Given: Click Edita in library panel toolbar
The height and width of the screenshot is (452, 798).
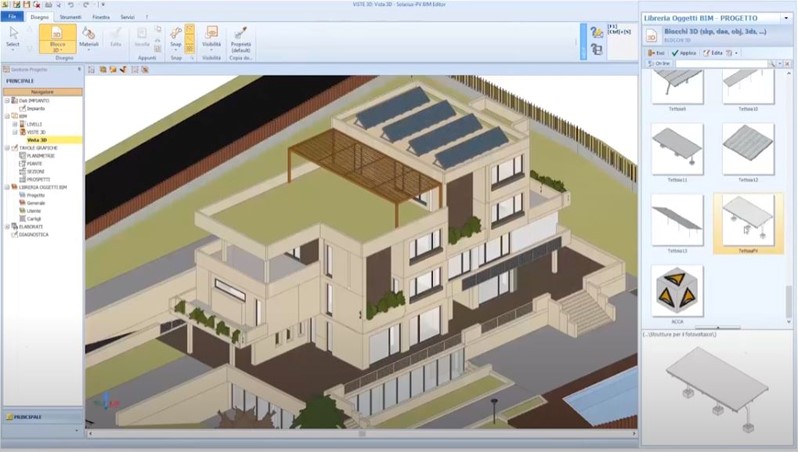Looking at the screenshot, I should (x=712, y=53).
